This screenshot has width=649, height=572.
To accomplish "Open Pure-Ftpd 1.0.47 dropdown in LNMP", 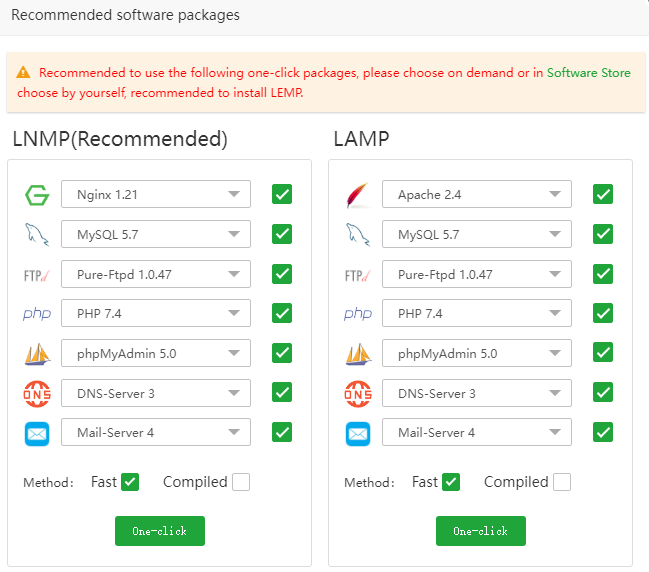I will [x=156, y=274].
